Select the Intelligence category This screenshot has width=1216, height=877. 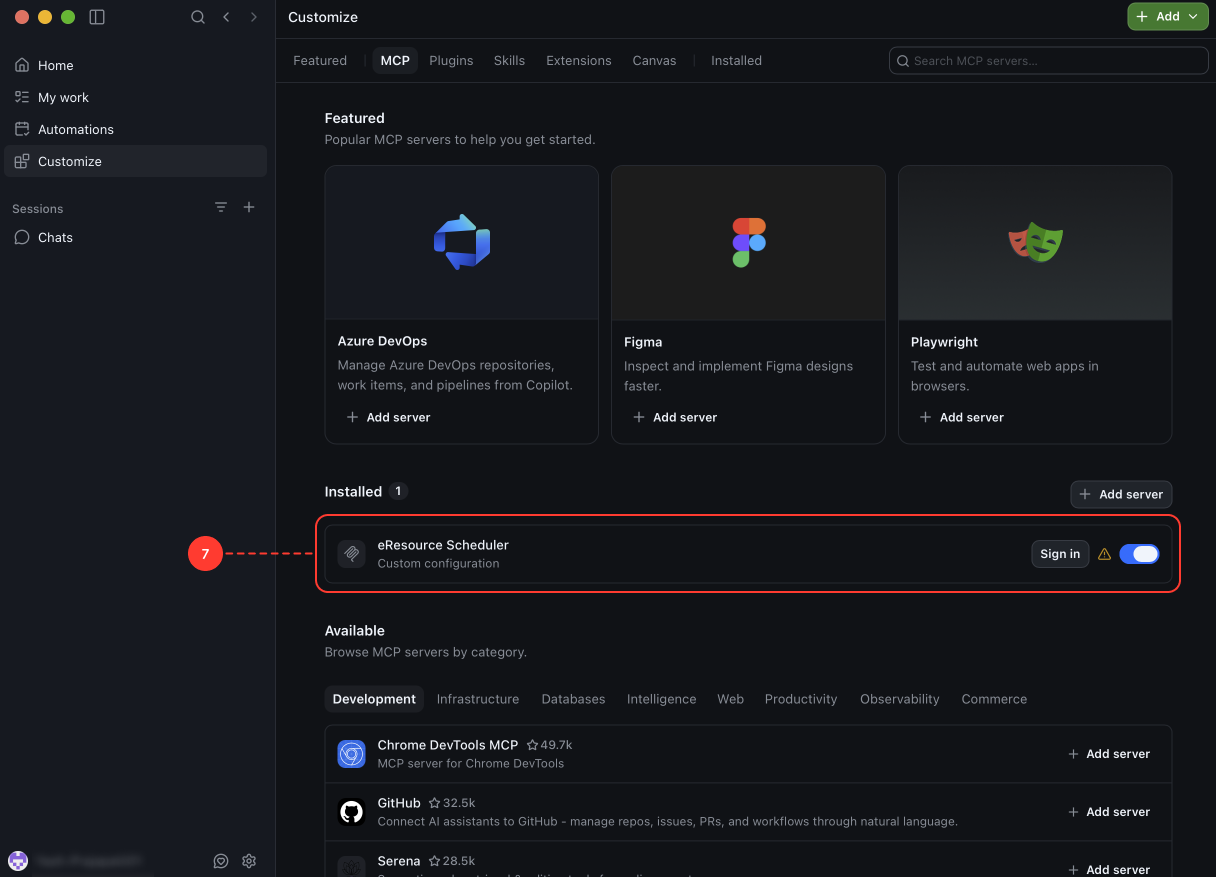pos(661,699)
